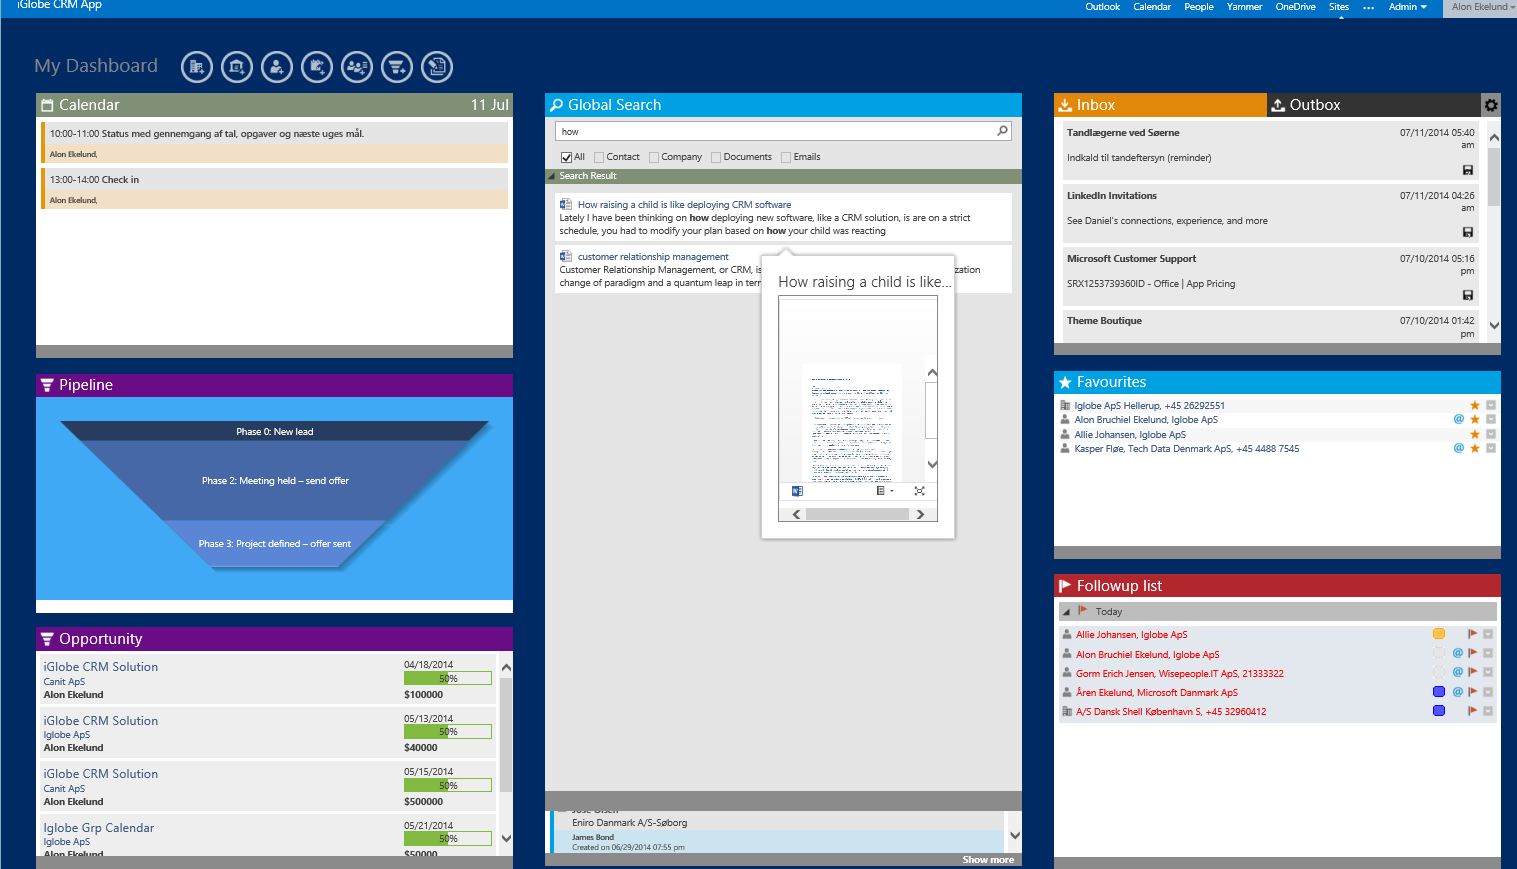Save the LinkedIn Invitations email

coord(1468,232)
